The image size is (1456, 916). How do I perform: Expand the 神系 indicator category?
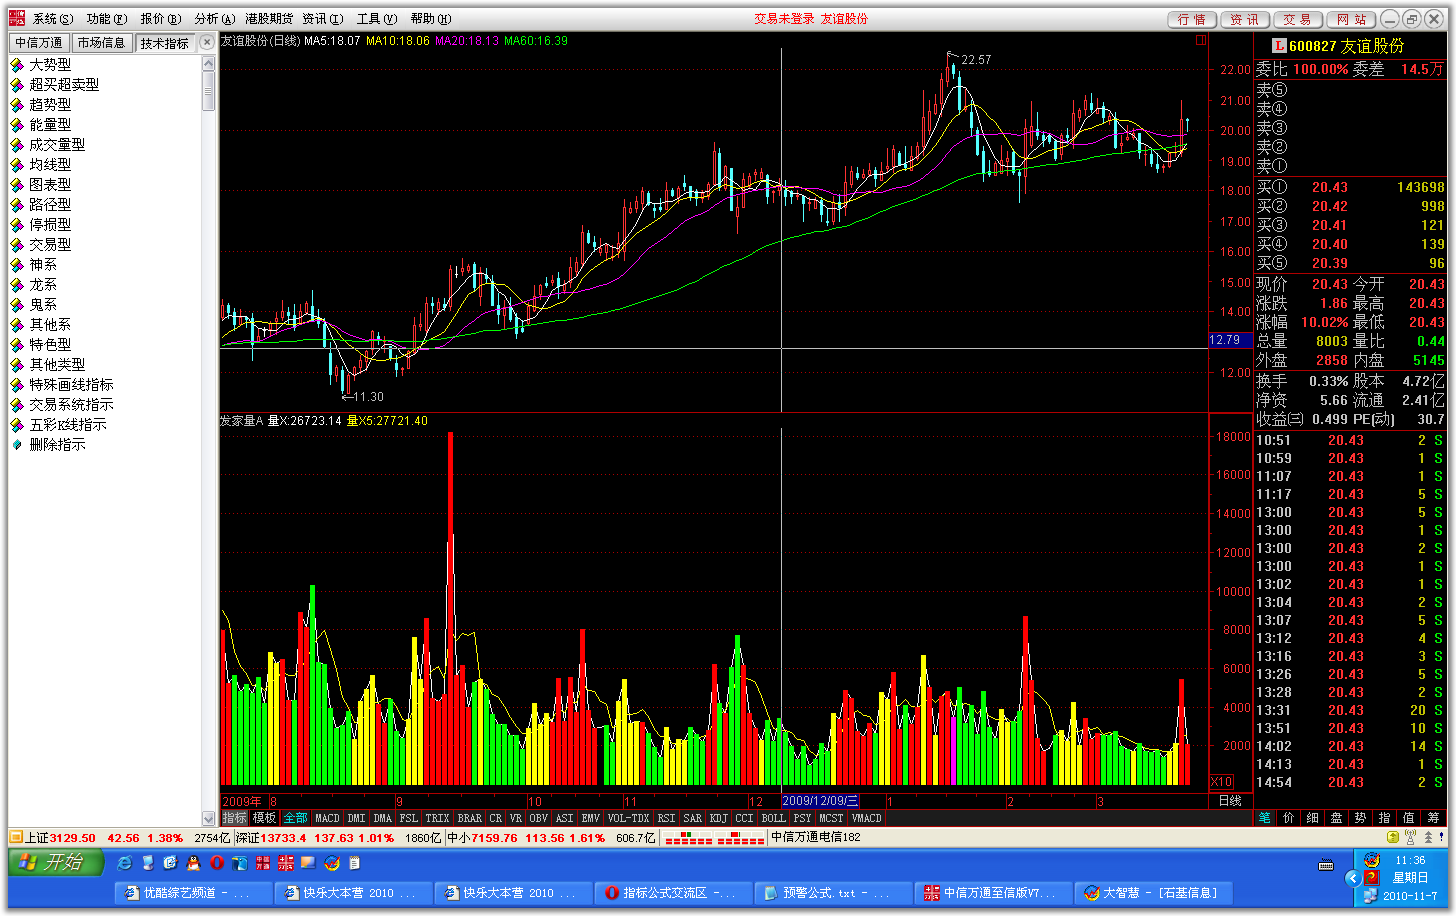coord(43,265)
